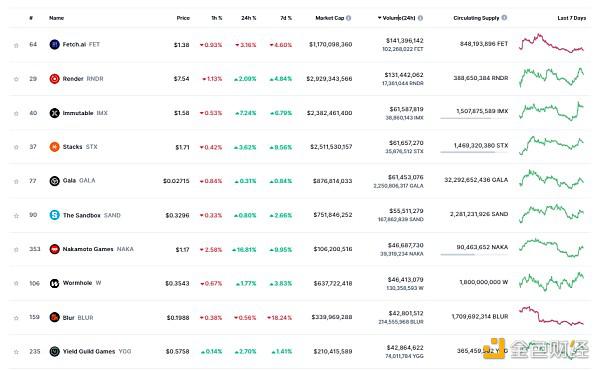Viewport: 600px width, 370px height.
Task: Star the Yield Guild Games row
Action: 16,352
